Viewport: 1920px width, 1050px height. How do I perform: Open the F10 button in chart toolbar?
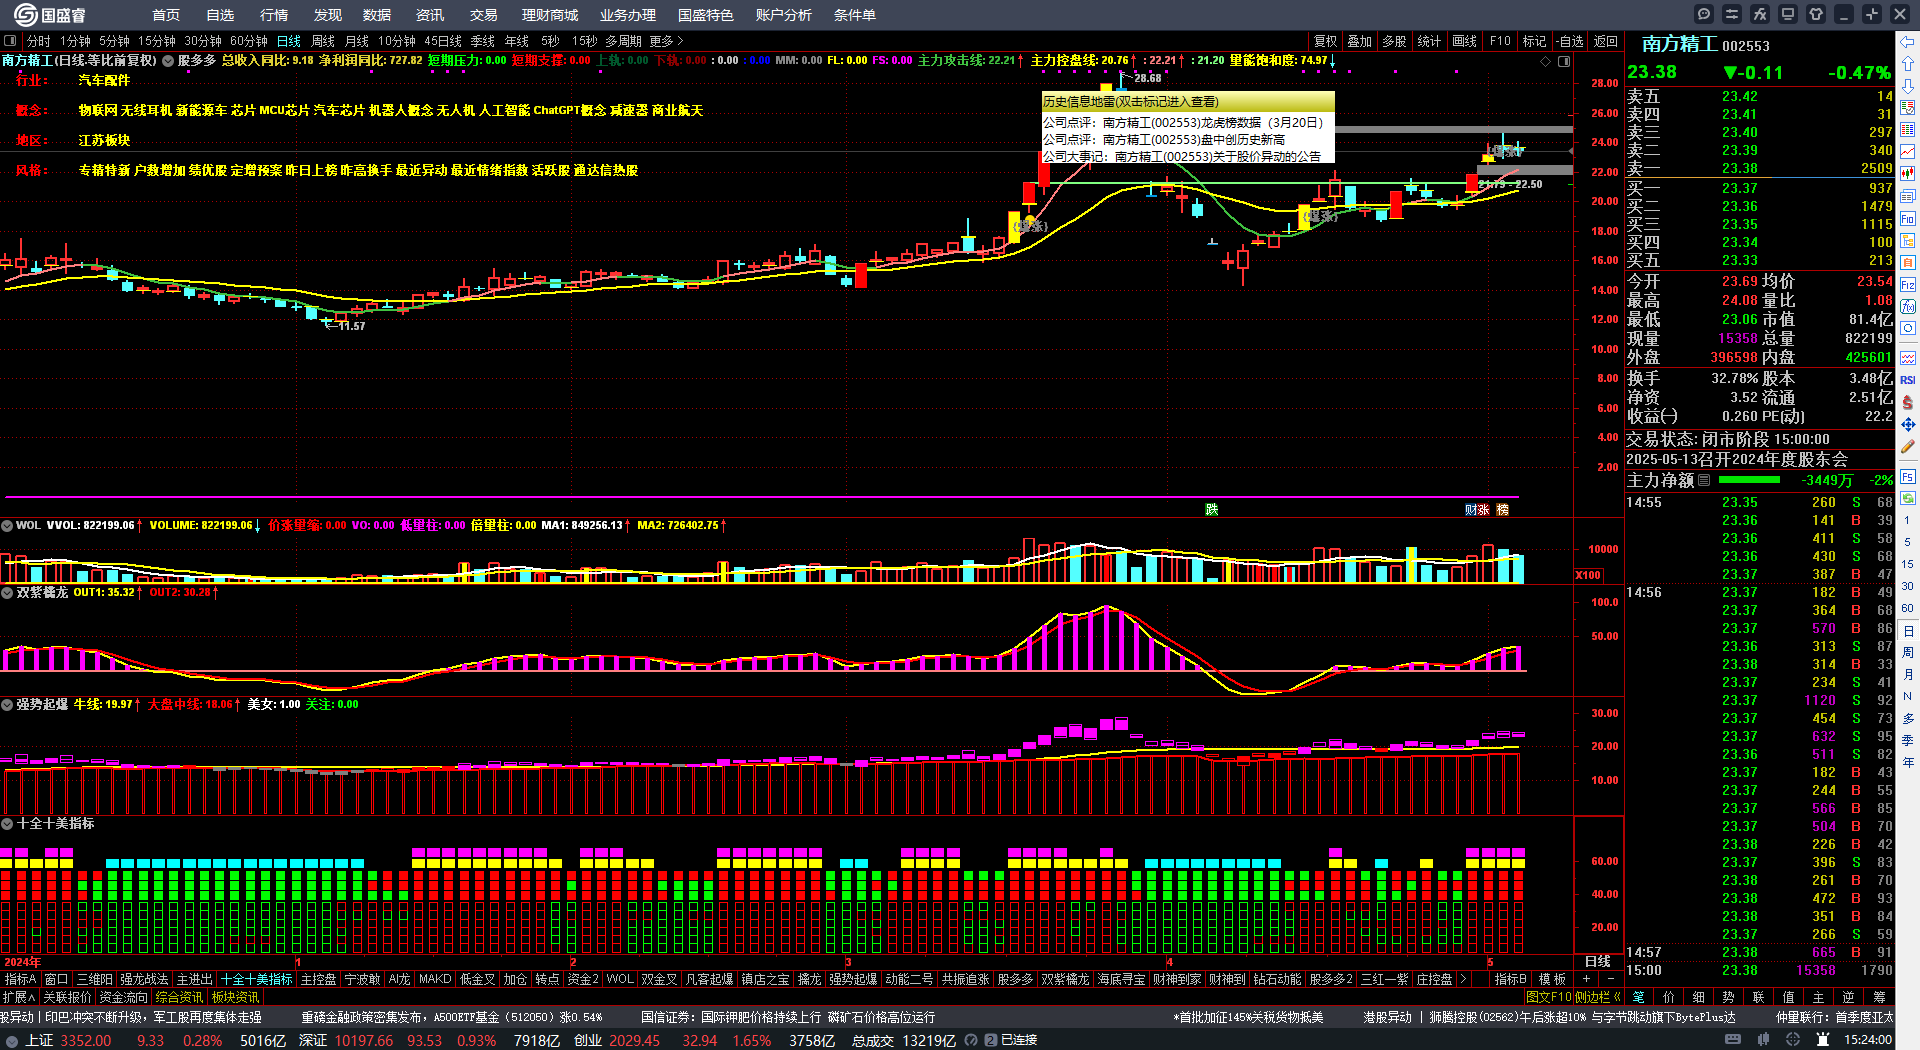pos(1500,41)
